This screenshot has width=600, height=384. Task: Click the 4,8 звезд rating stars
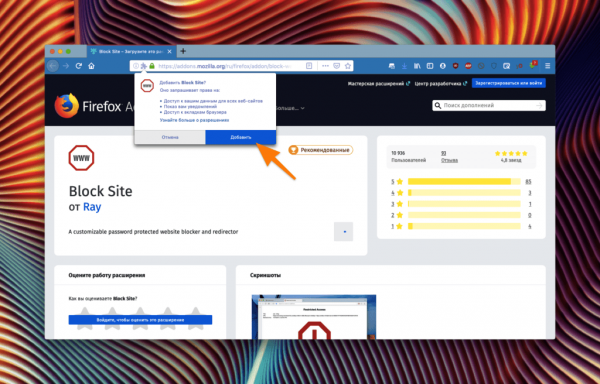click(511, 153)
